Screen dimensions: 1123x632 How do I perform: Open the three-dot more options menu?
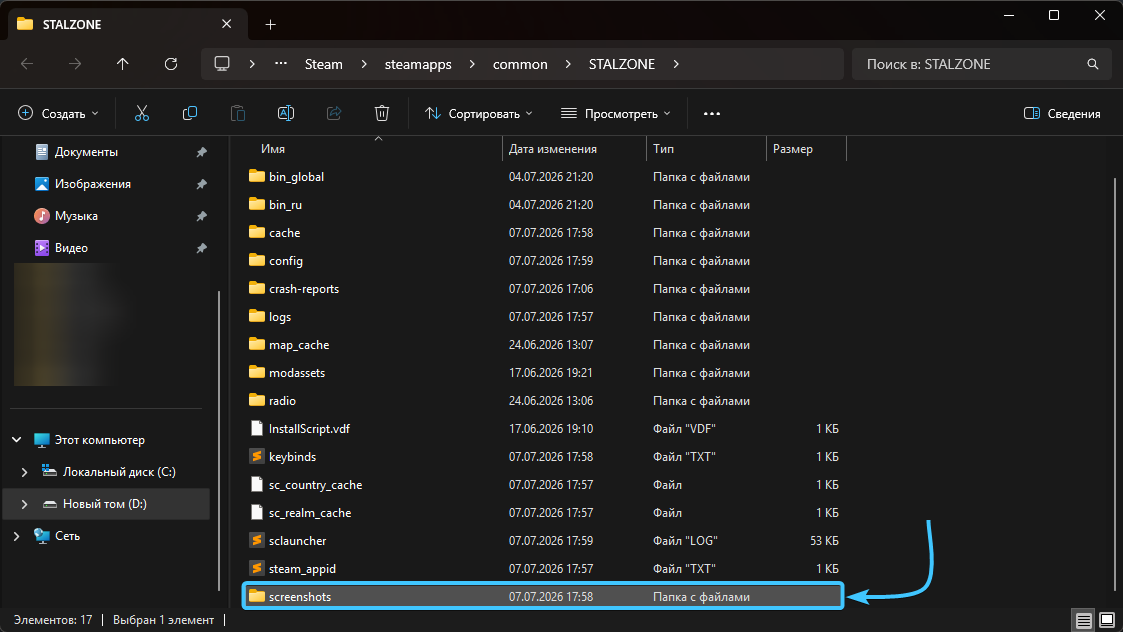pos(711,113)
